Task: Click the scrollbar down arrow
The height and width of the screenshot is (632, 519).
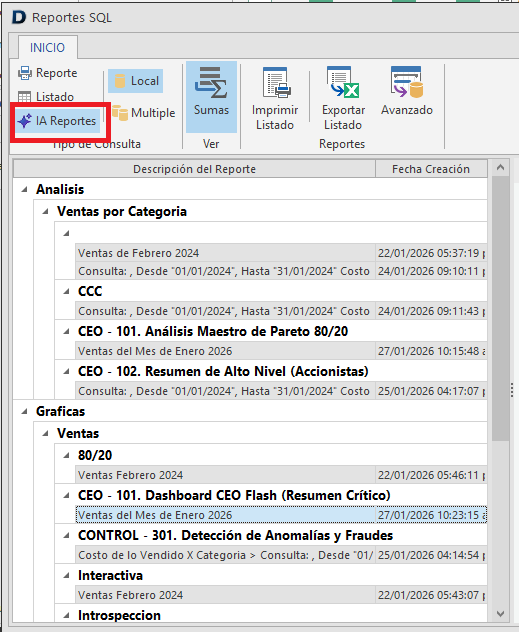Action: click(500, 614)
